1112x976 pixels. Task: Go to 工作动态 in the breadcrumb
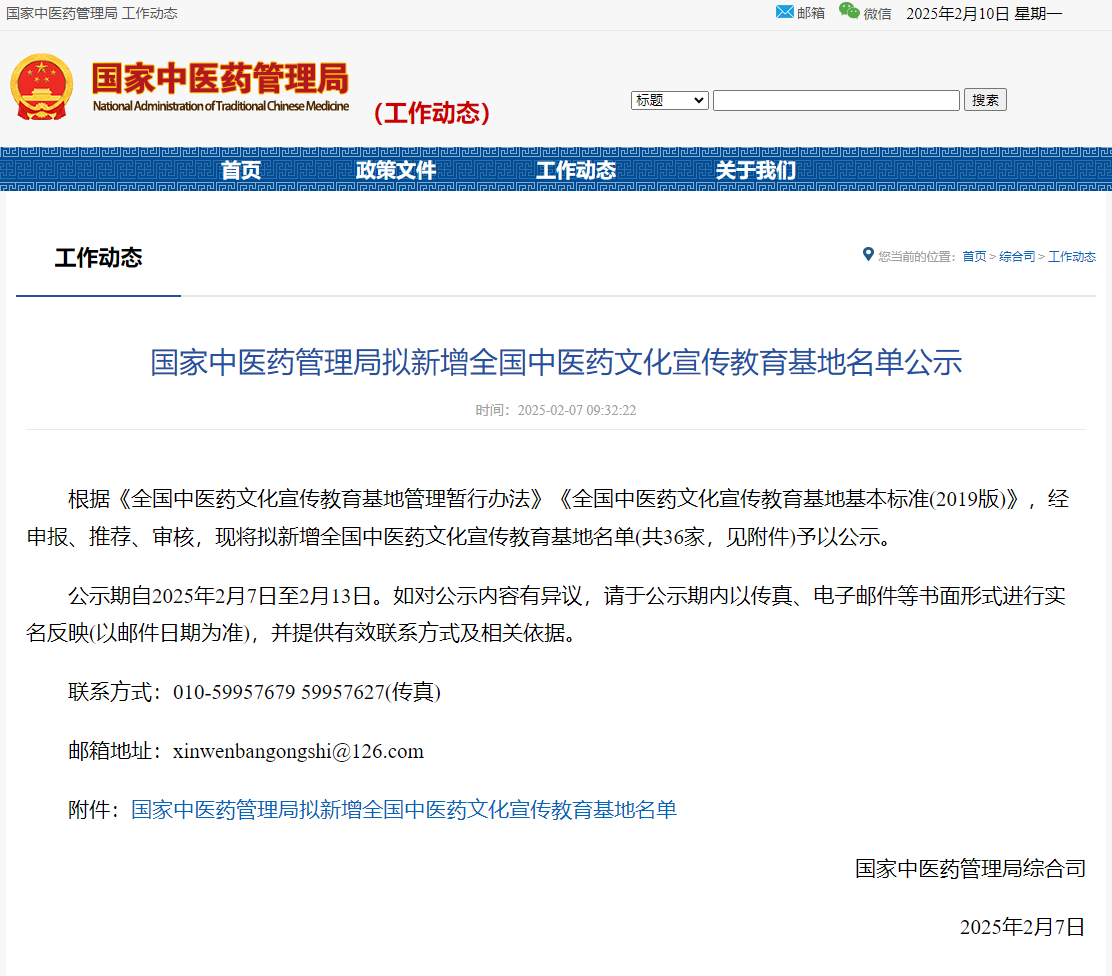[x=1072, y=256]
